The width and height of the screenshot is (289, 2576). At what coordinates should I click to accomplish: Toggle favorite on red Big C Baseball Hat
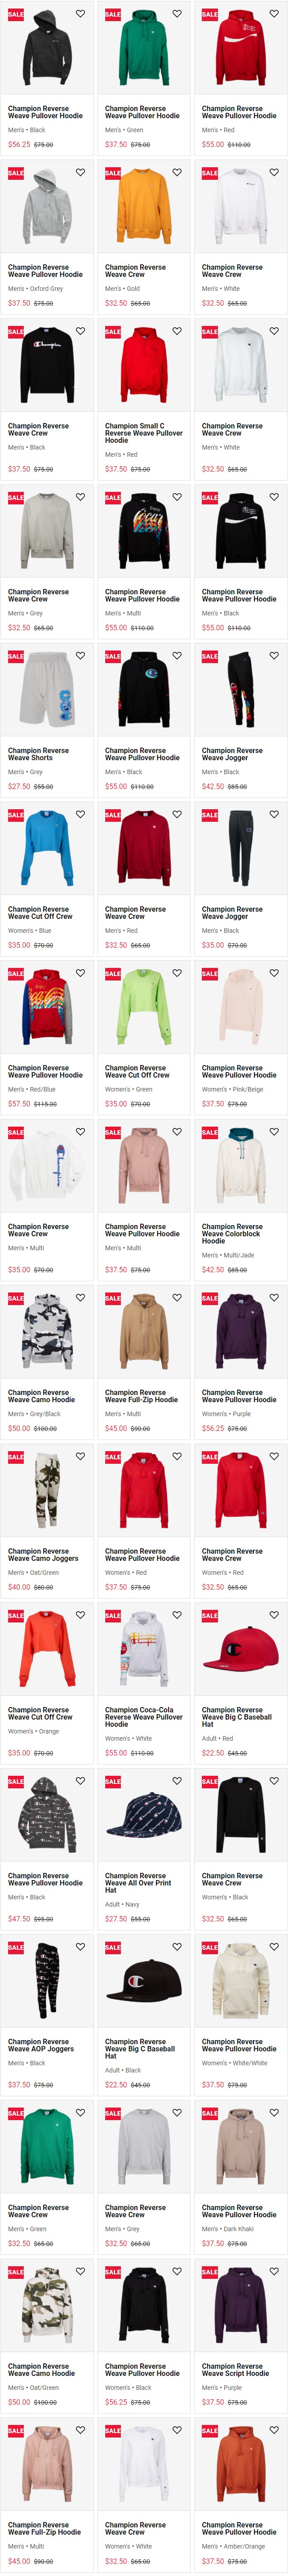274,1615
